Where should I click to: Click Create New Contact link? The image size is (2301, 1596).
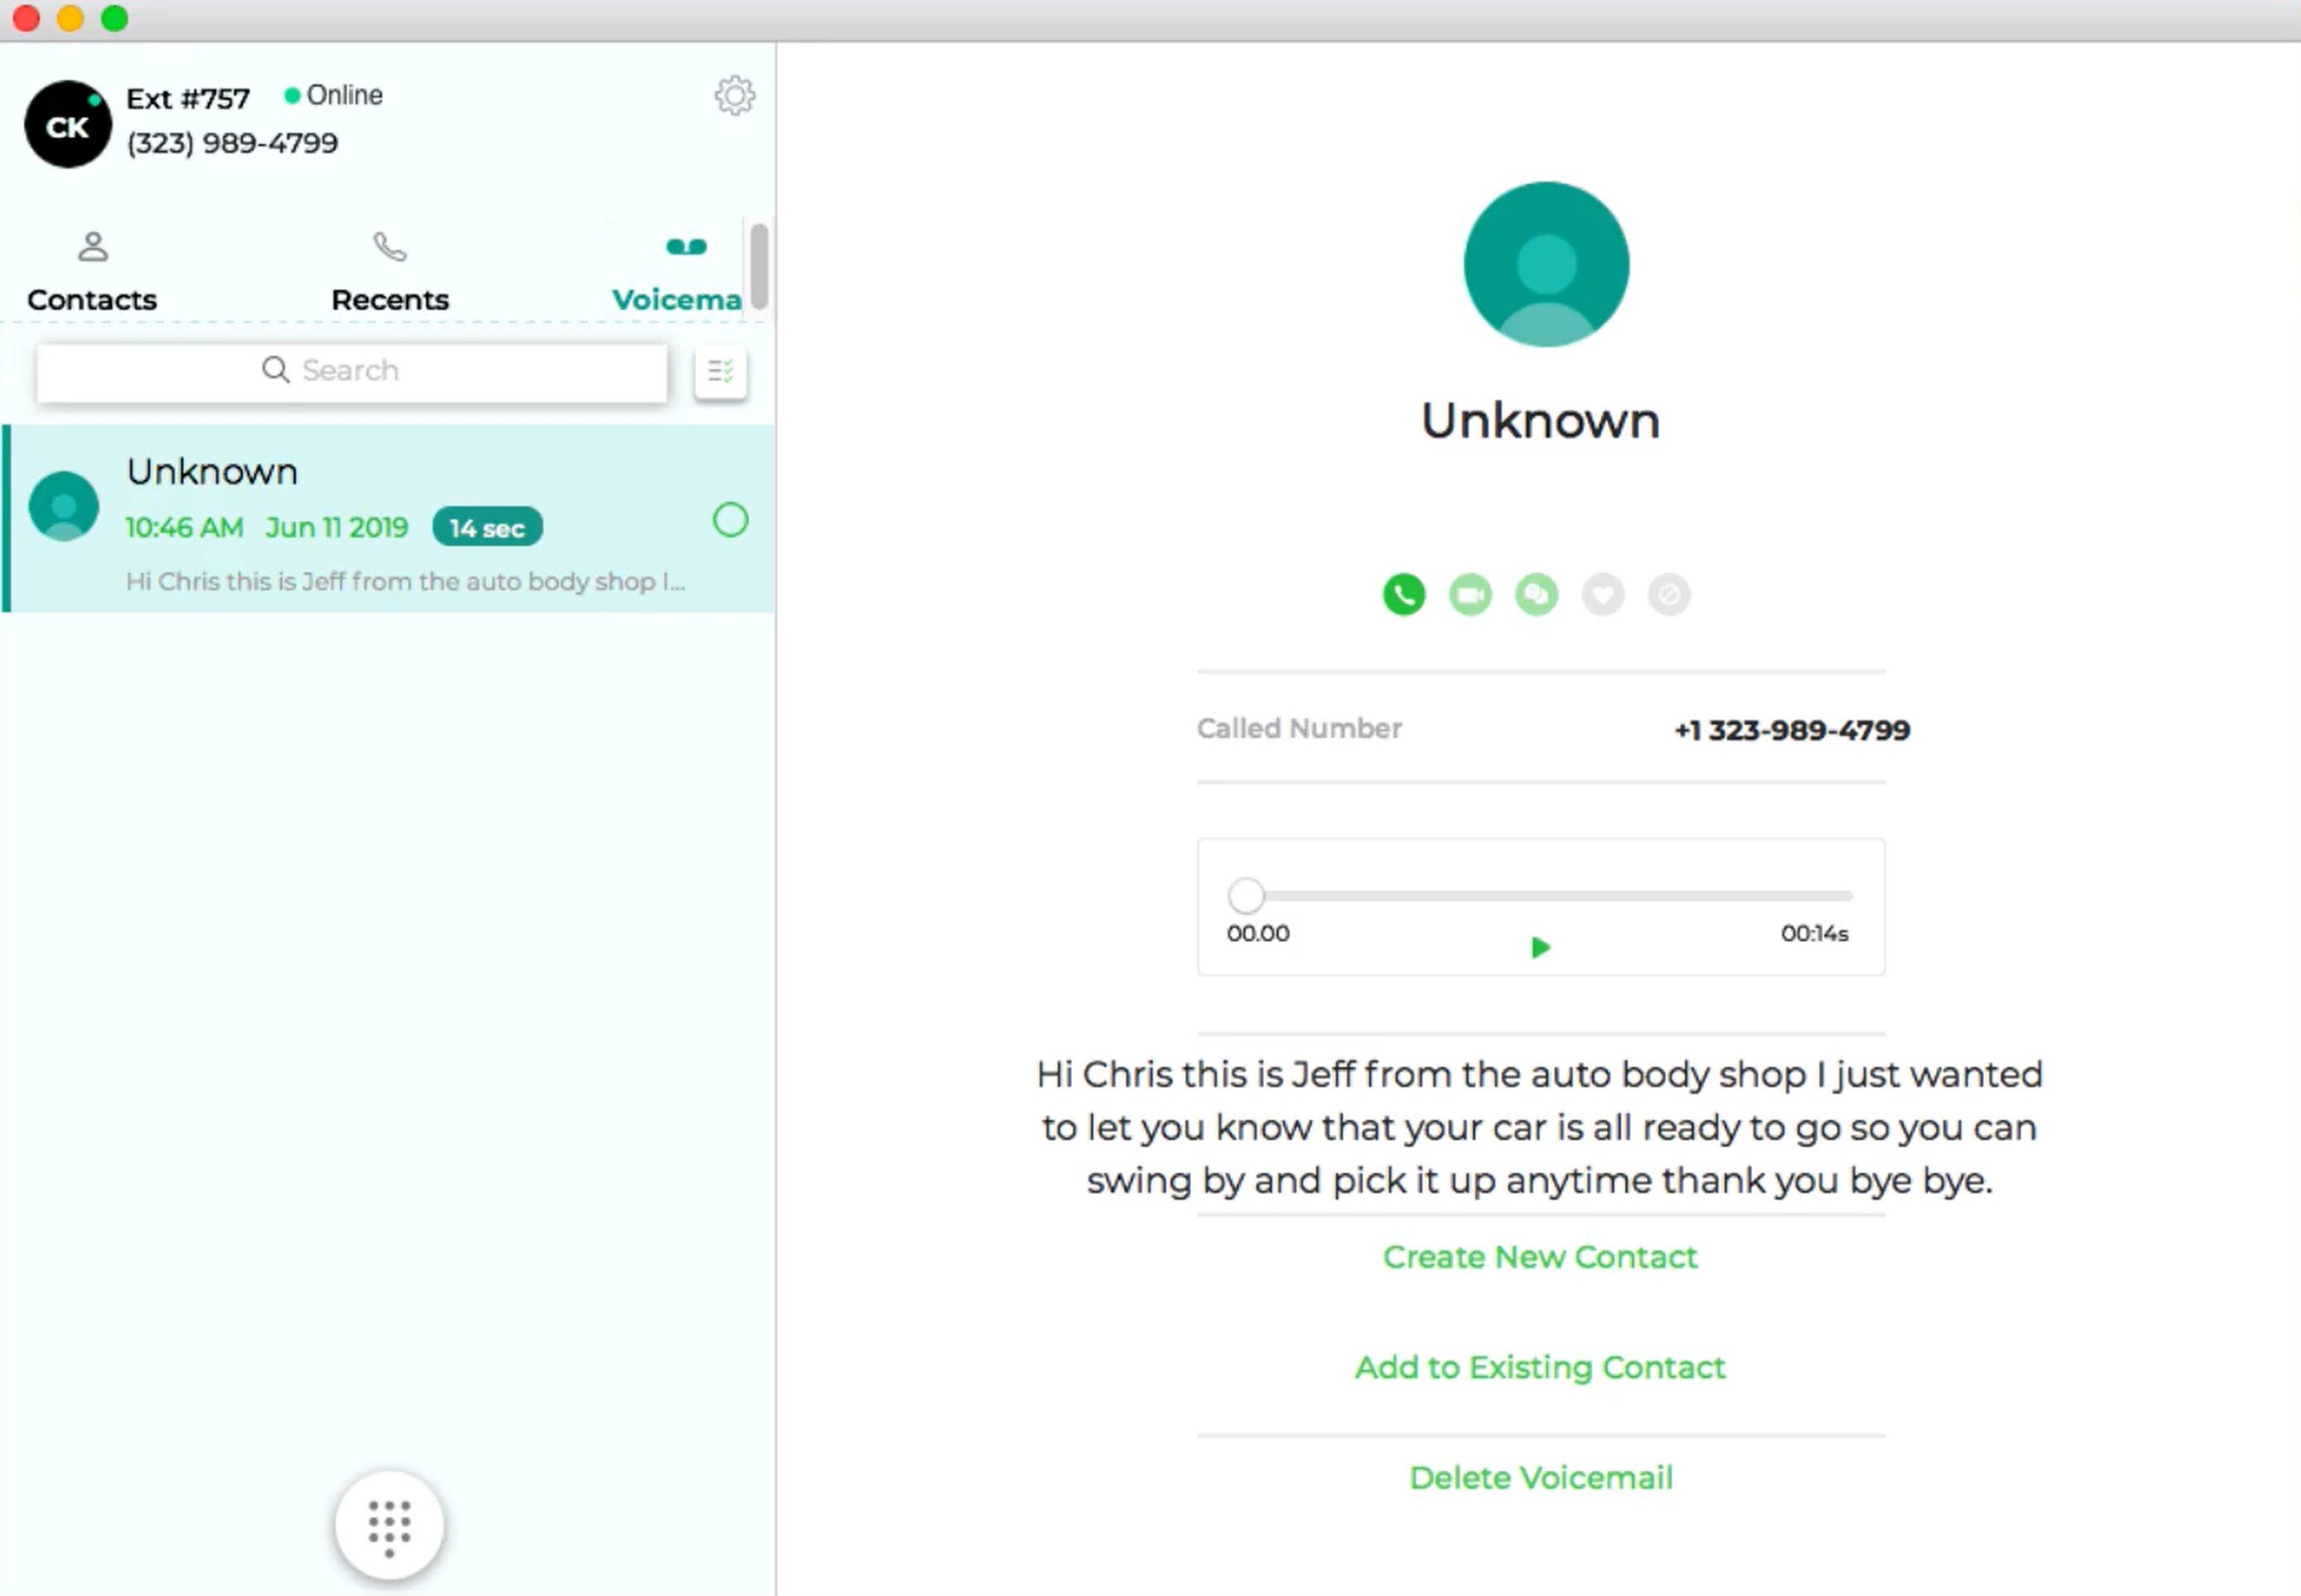(x=1540, y=1257)
